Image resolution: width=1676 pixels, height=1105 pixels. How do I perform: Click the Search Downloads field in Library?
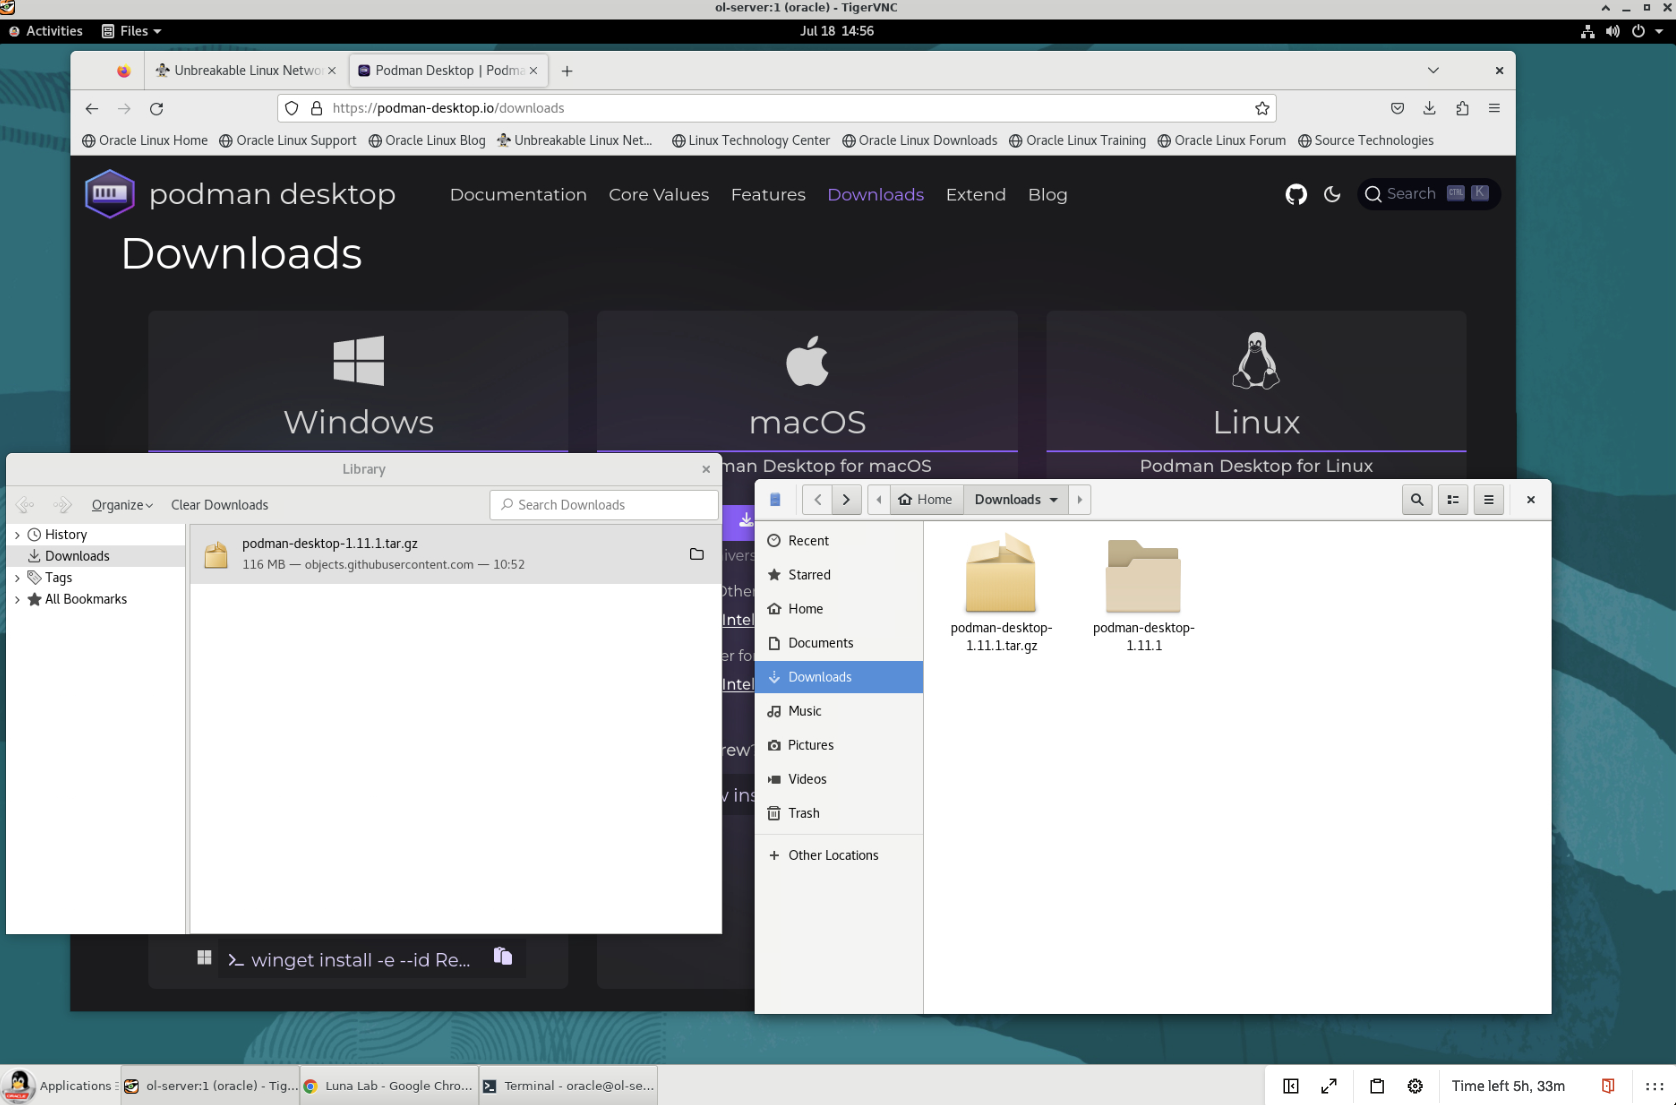(x=604, y=505)
